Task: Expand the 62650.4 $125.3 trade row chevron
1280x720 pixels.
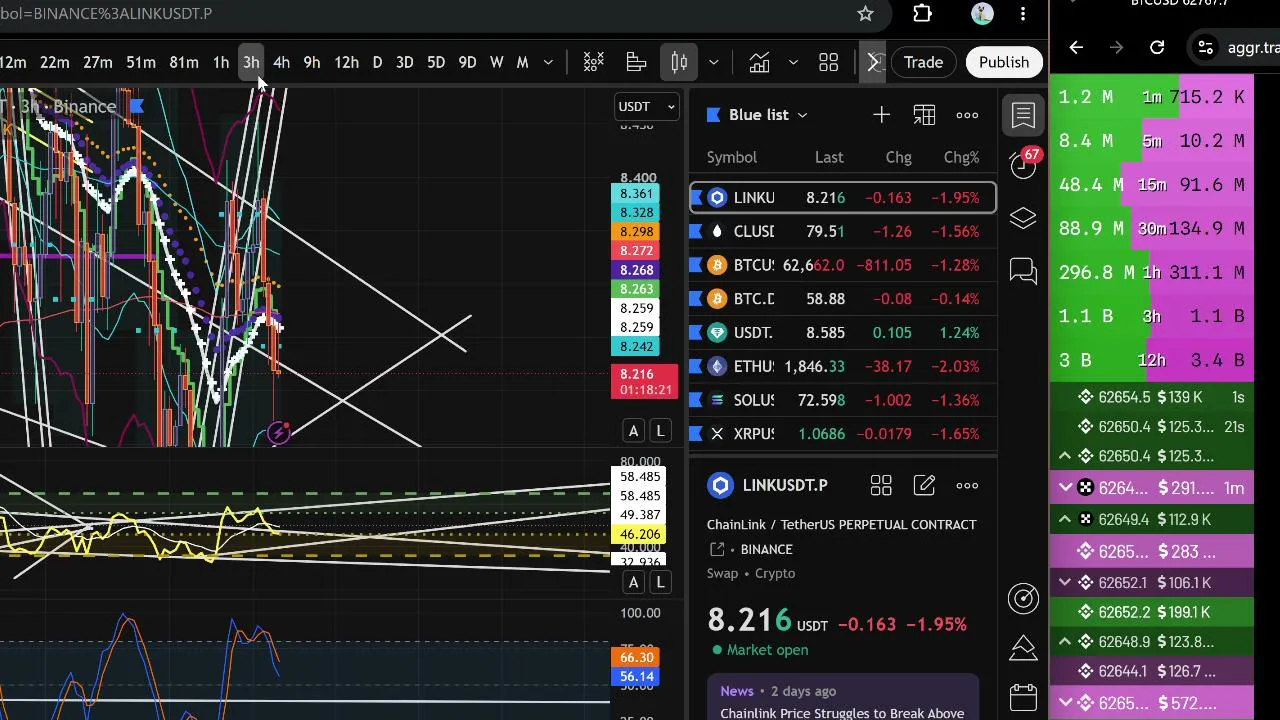Action: (1065, 456)
